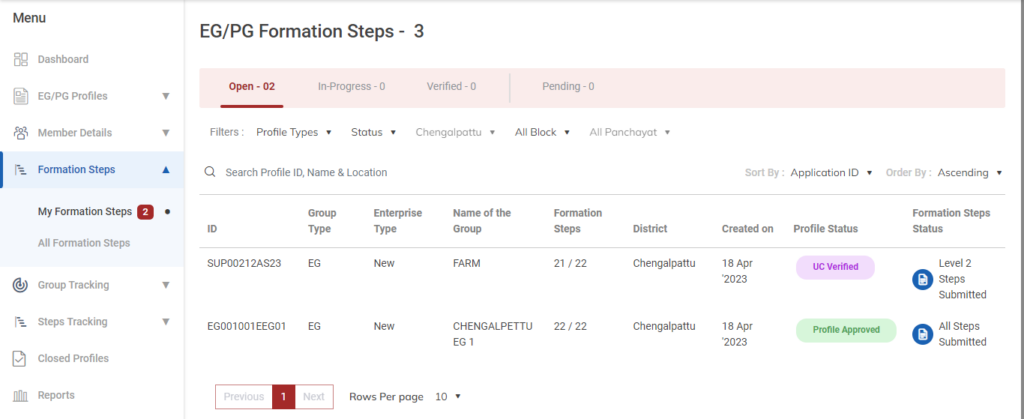Click the Reports bar chart icon
This screenshot has width=1024, height=419.
click(x=20, y=395)
